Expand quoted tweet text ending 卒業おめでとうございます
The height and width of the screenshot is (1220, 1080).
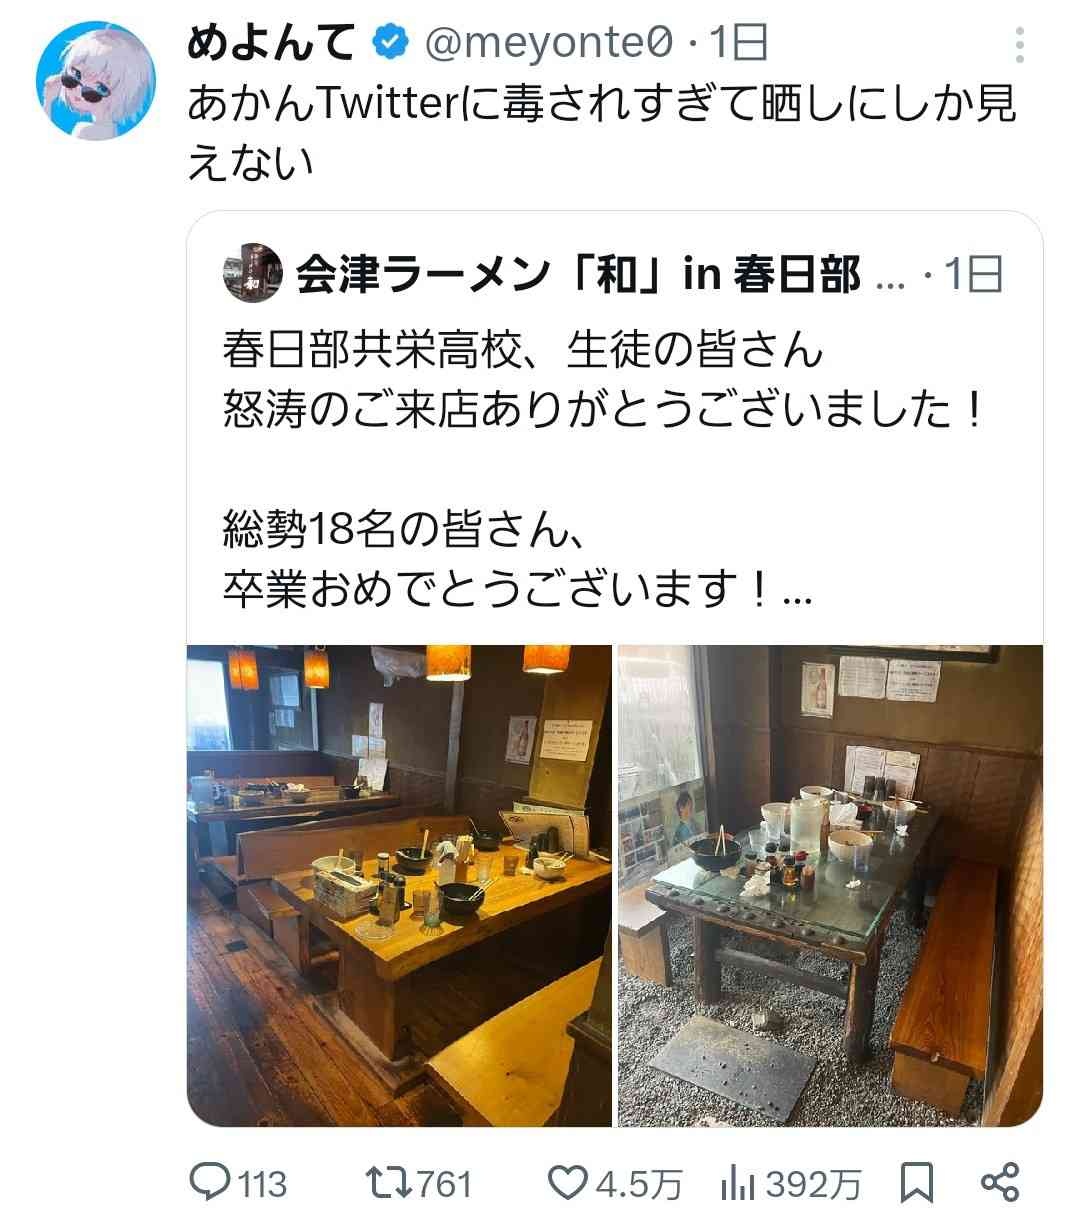518,592
